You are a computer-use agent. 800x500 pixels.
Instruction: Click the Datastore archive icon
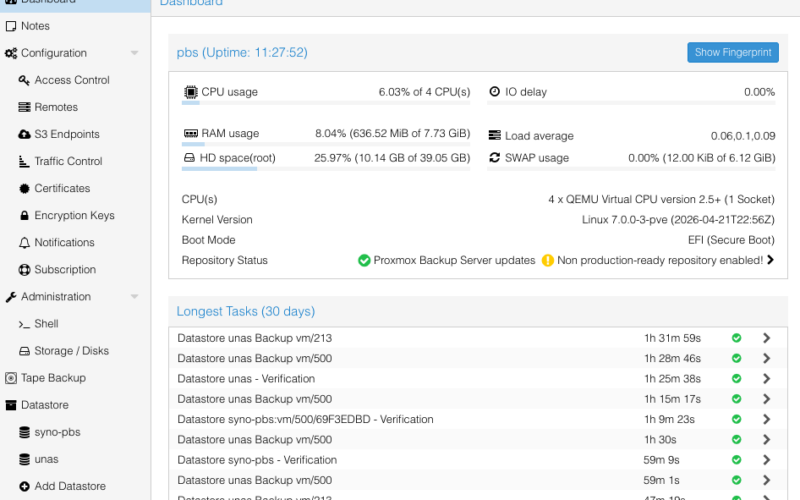click(11, 405)
